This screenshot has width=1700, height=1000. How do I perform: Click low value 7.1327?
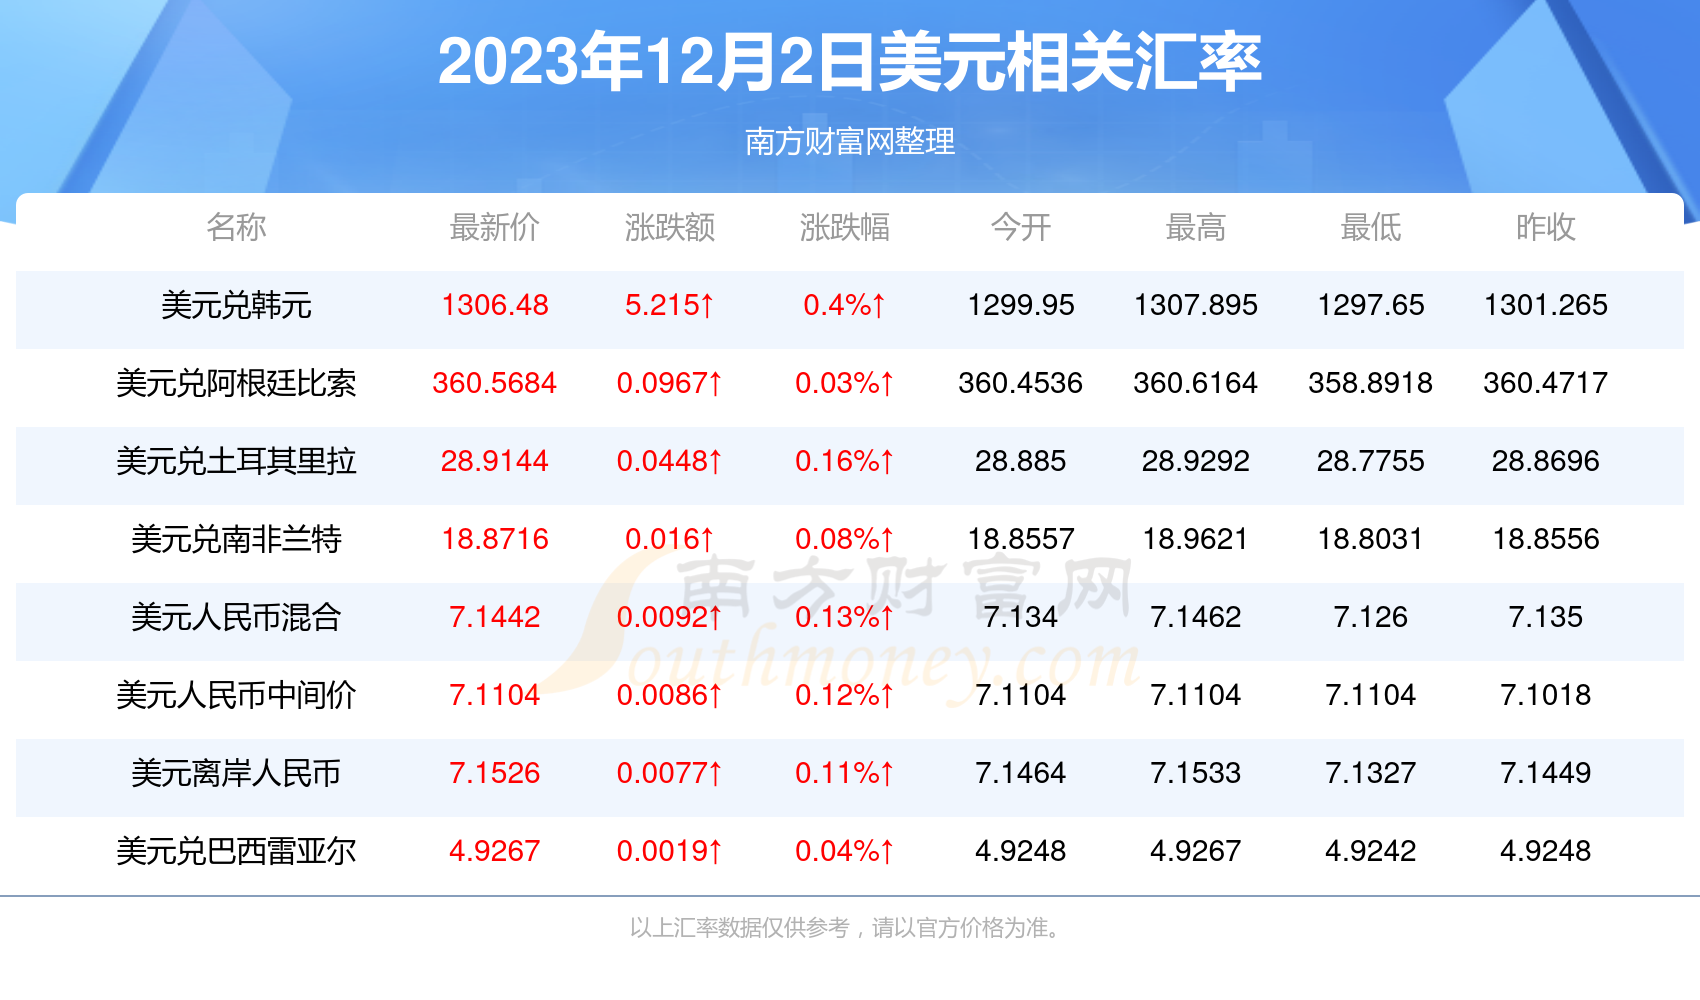pos(1371,773)
